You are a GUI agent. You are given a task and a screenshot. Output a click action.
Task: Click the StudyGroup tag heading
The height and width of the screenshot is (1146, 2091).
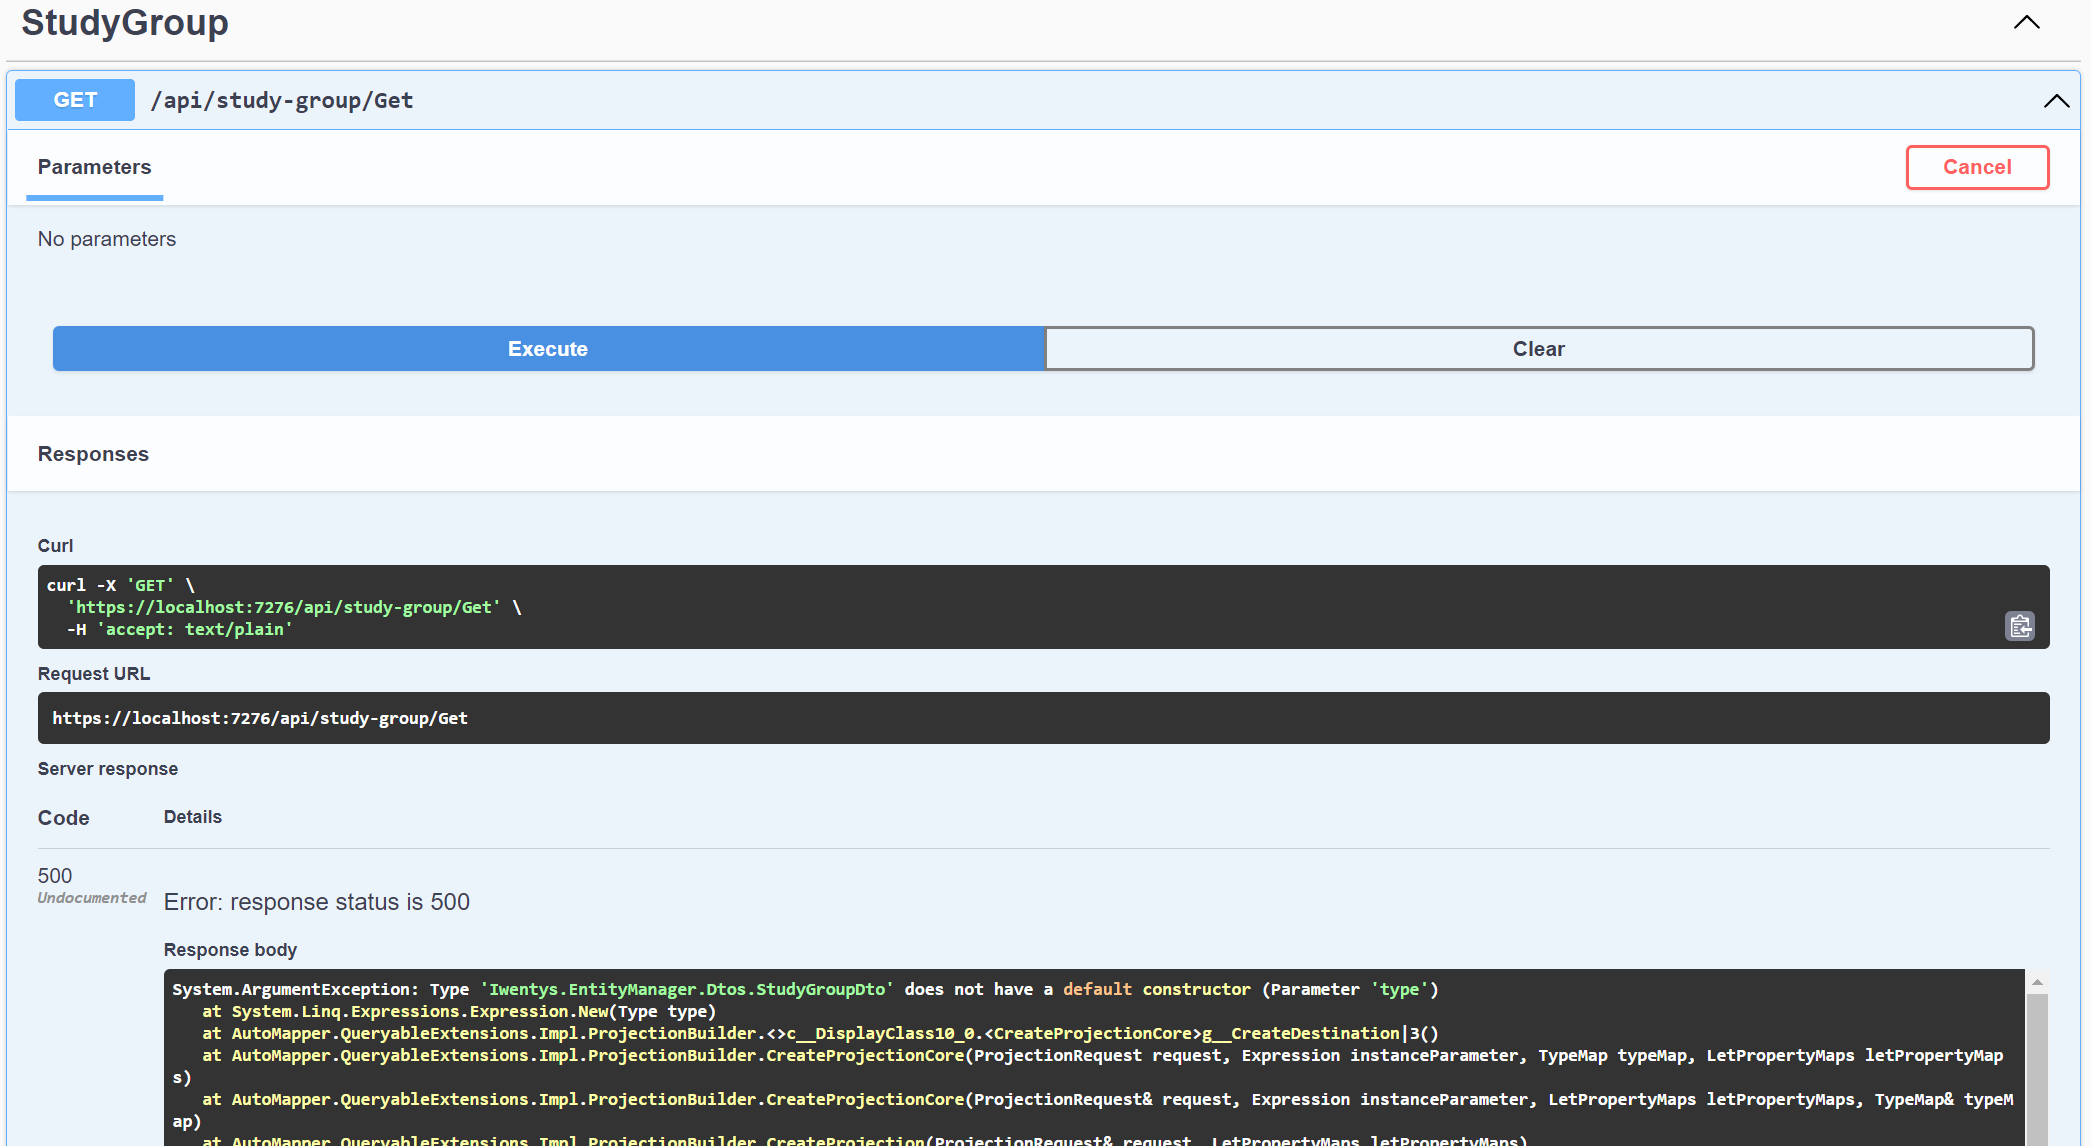125,23
